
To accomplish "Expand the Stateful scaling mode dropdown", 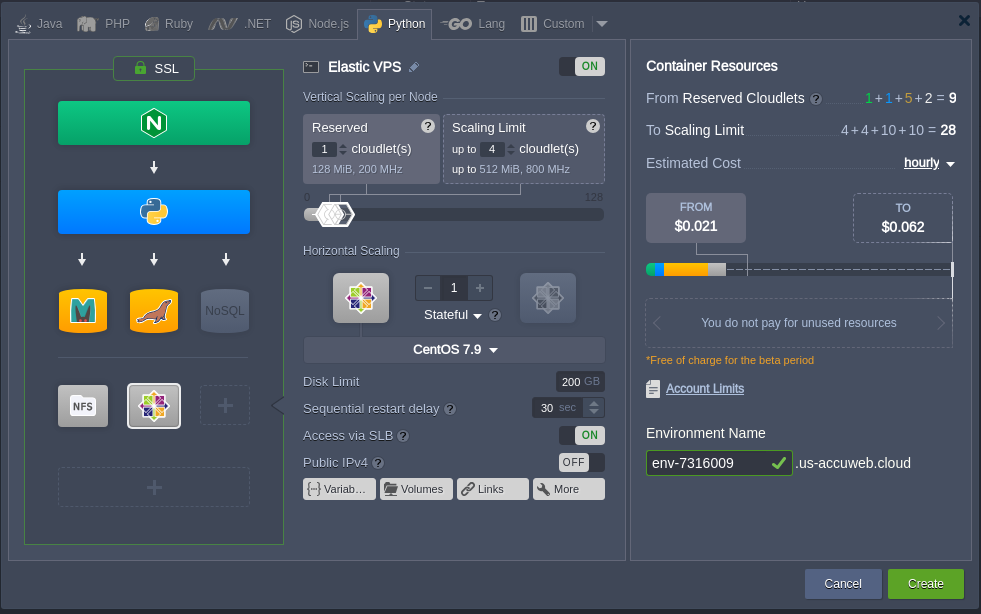I will pos(453,315).
